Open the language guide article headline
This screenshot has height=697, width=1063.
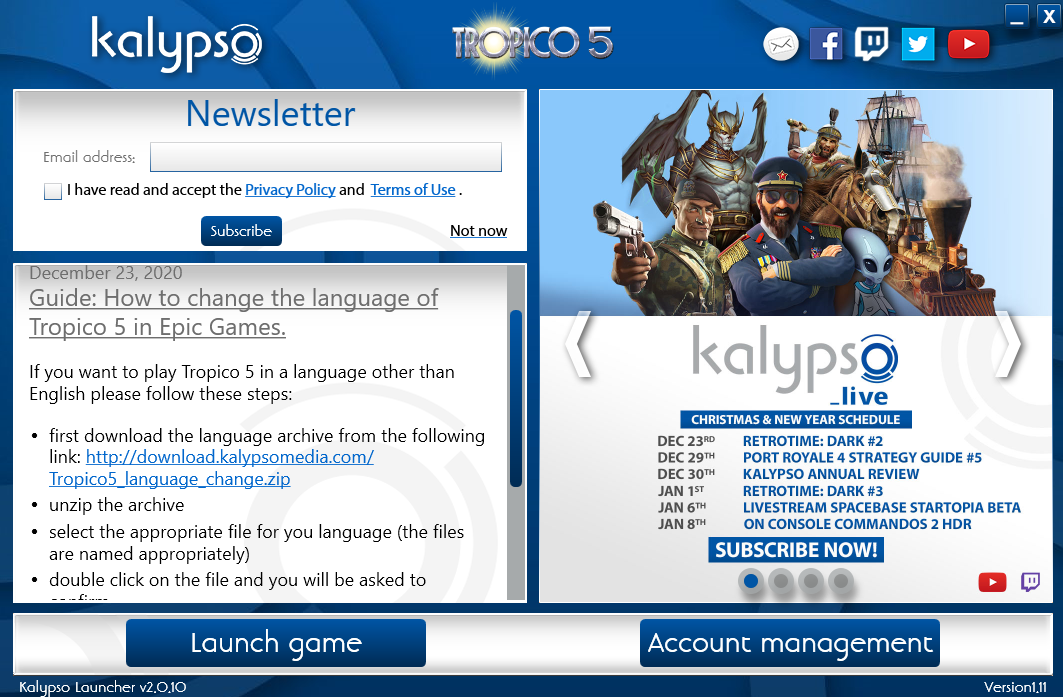233,313
